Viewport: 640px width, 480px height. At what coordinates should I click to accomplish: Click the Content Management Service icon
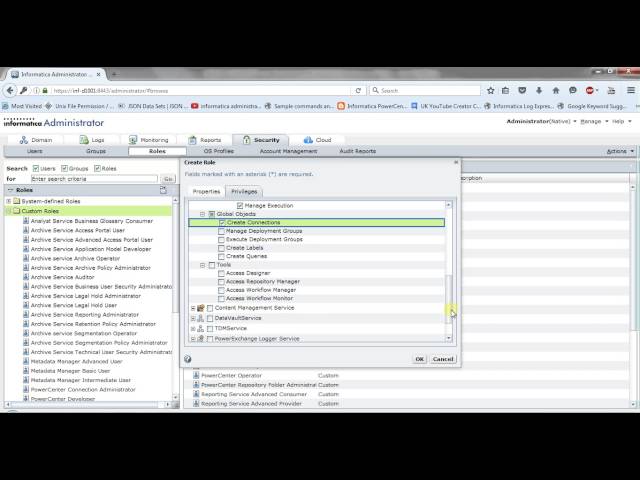pyautogui.click(x=200, y=308)
